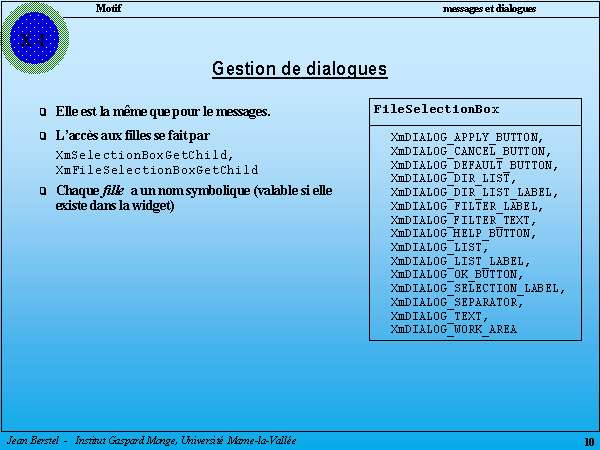This screenshot has height=450, width=600.
Task: Click the XmDIALOG_OK_BUTTON entry
Action: pos(456,274)
